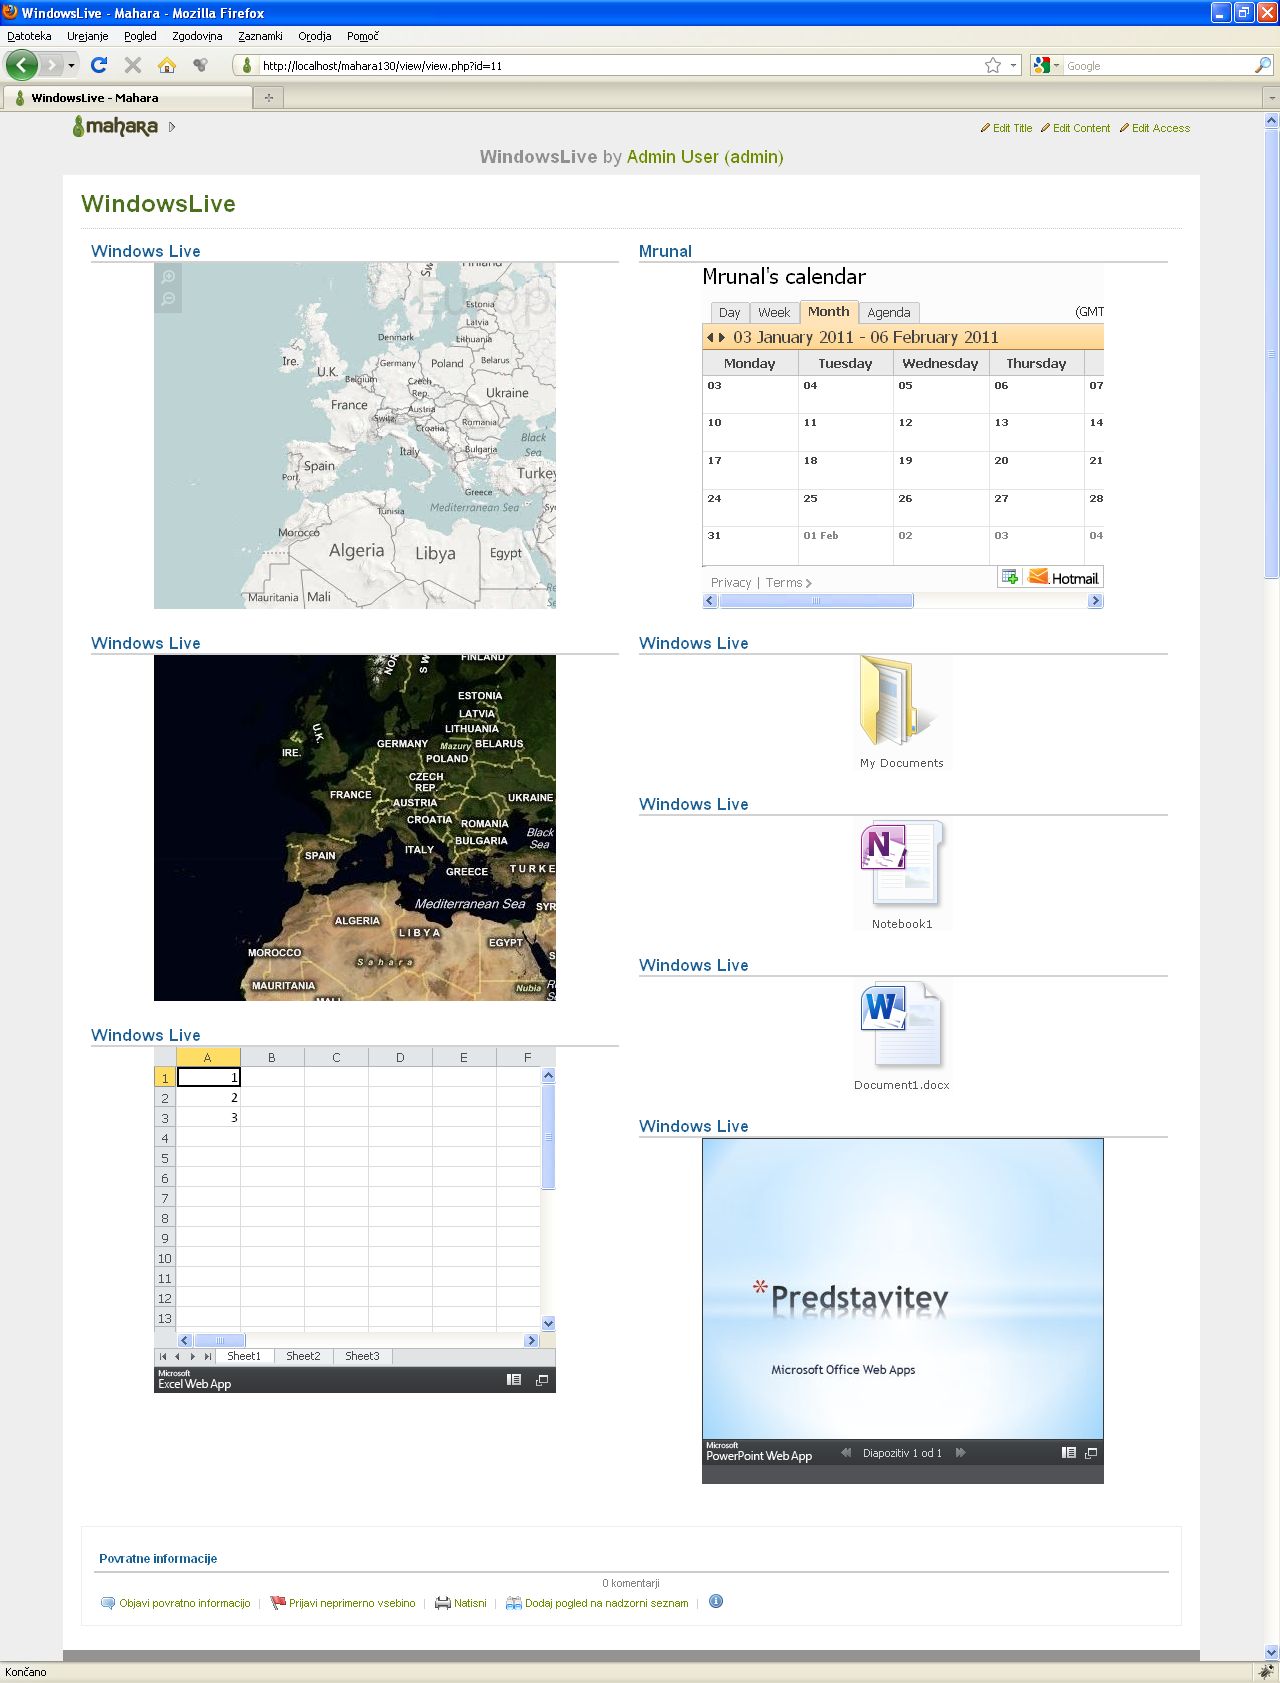Open the Document1.docx Word icon
This screenshot has width=1280, height=1683.
click(x=901, y=1024)
